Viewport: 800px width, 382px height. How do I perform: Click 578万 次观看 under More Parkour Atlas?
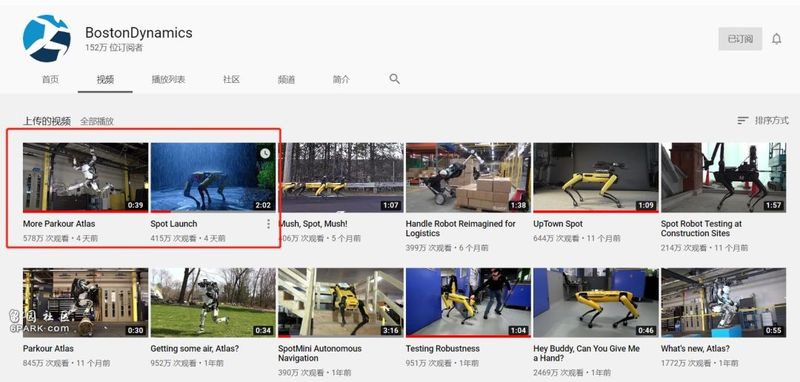click(46, 238)
